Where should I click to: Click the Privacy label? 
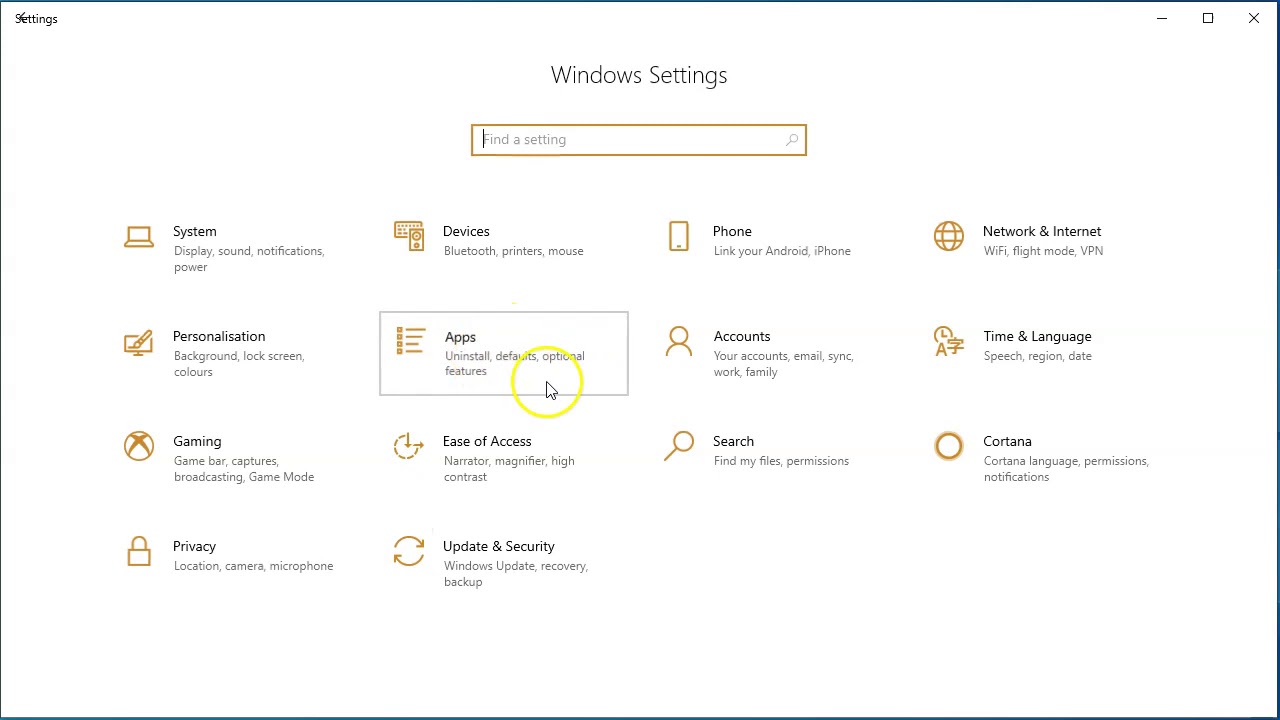(194, 546)
